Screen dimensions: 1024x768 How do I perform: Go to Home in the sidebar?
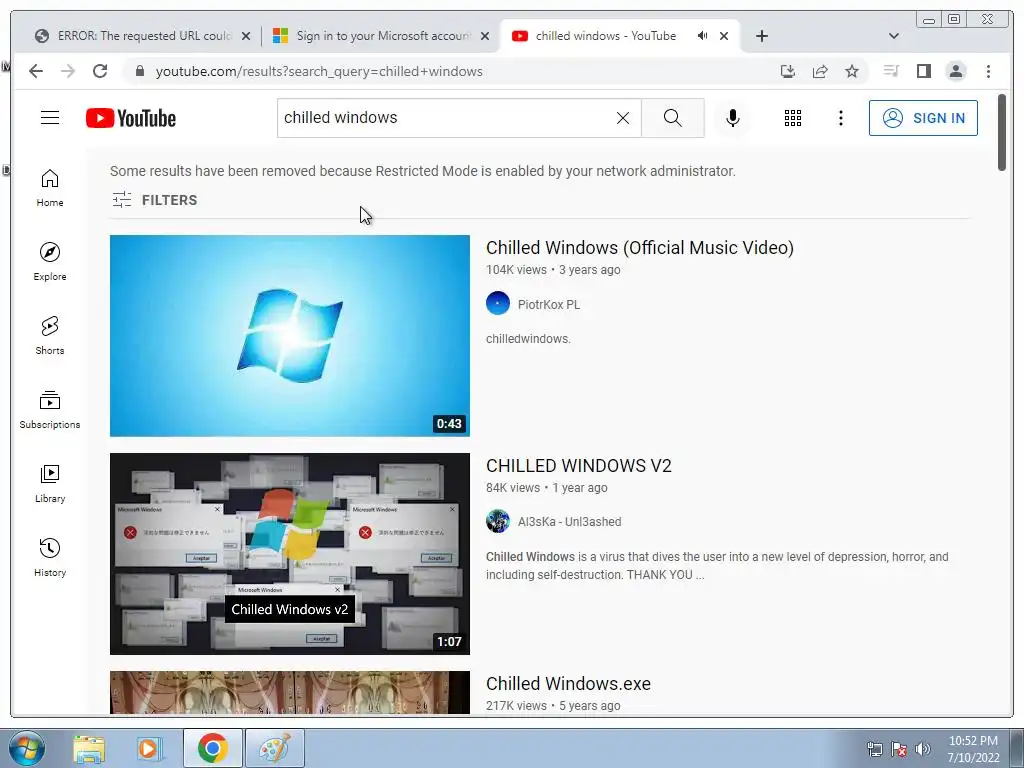[50, 188]
